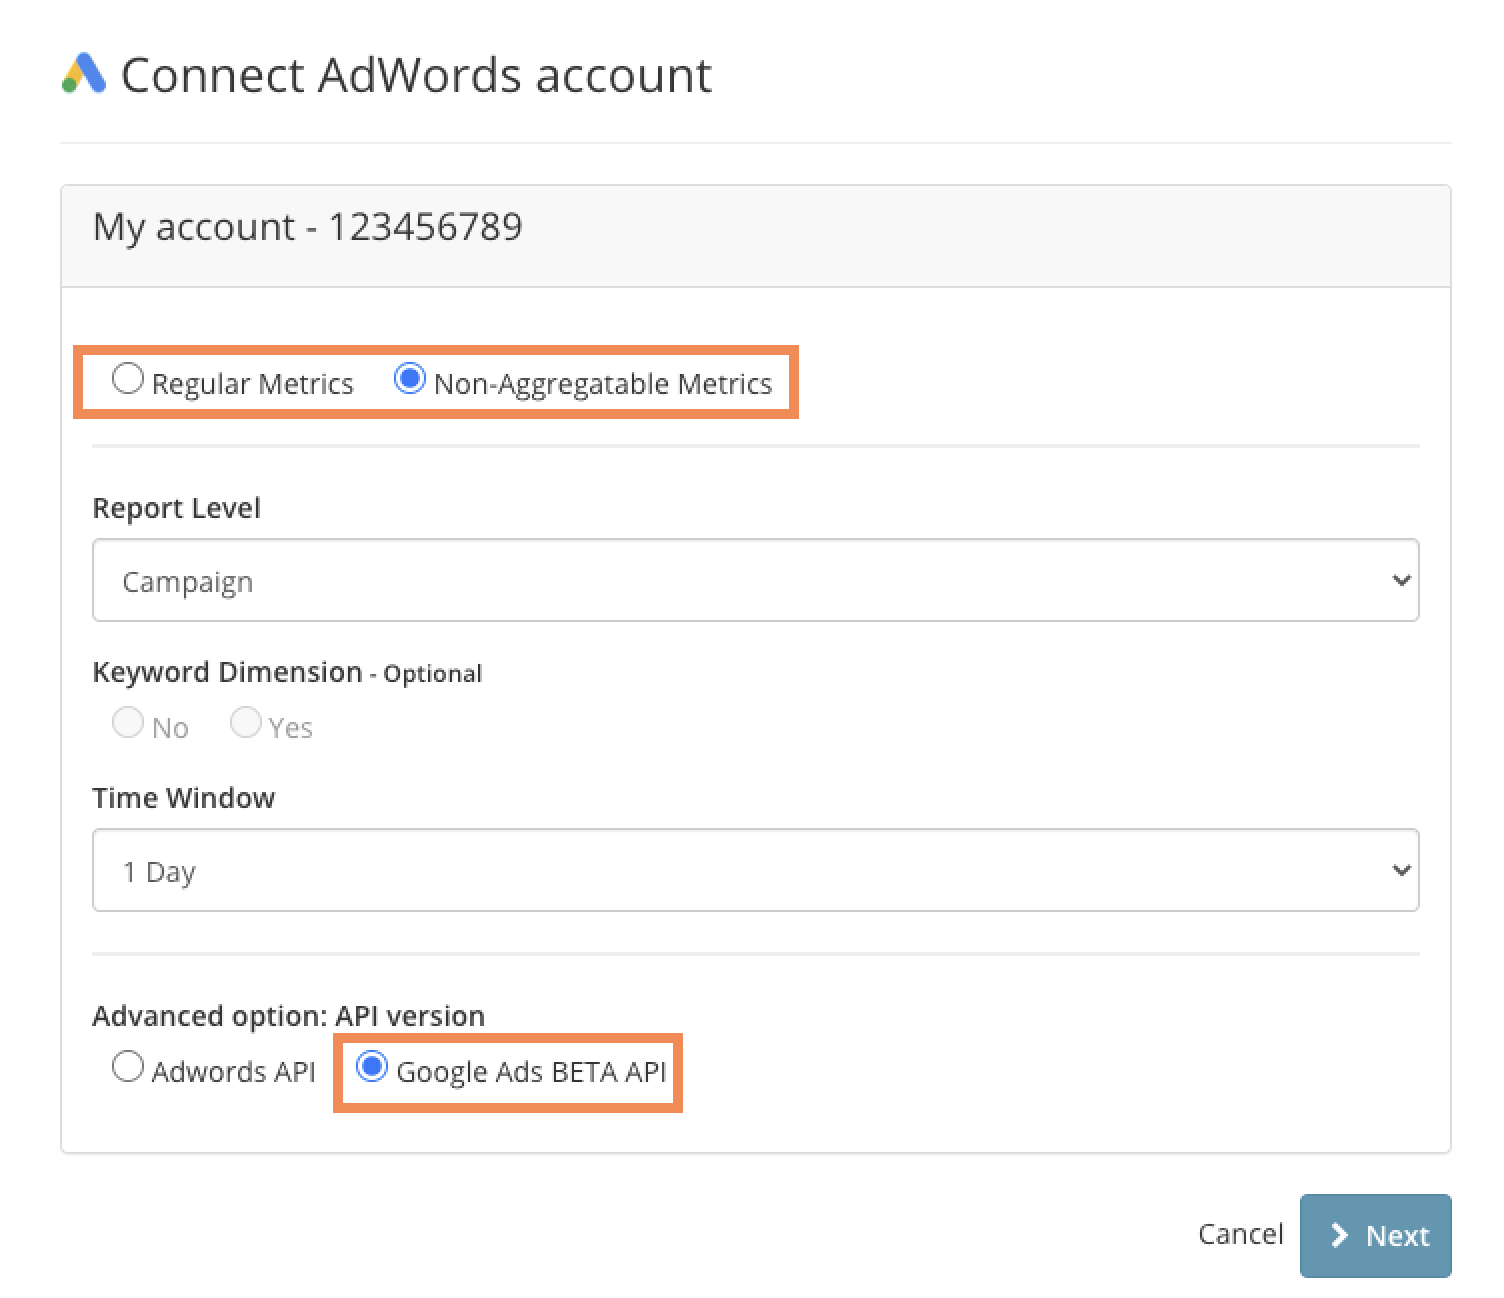1504x1298 pixels.
Task: Expand the Time Window 1 Day dropdown
Action: (x=754, y=871)
